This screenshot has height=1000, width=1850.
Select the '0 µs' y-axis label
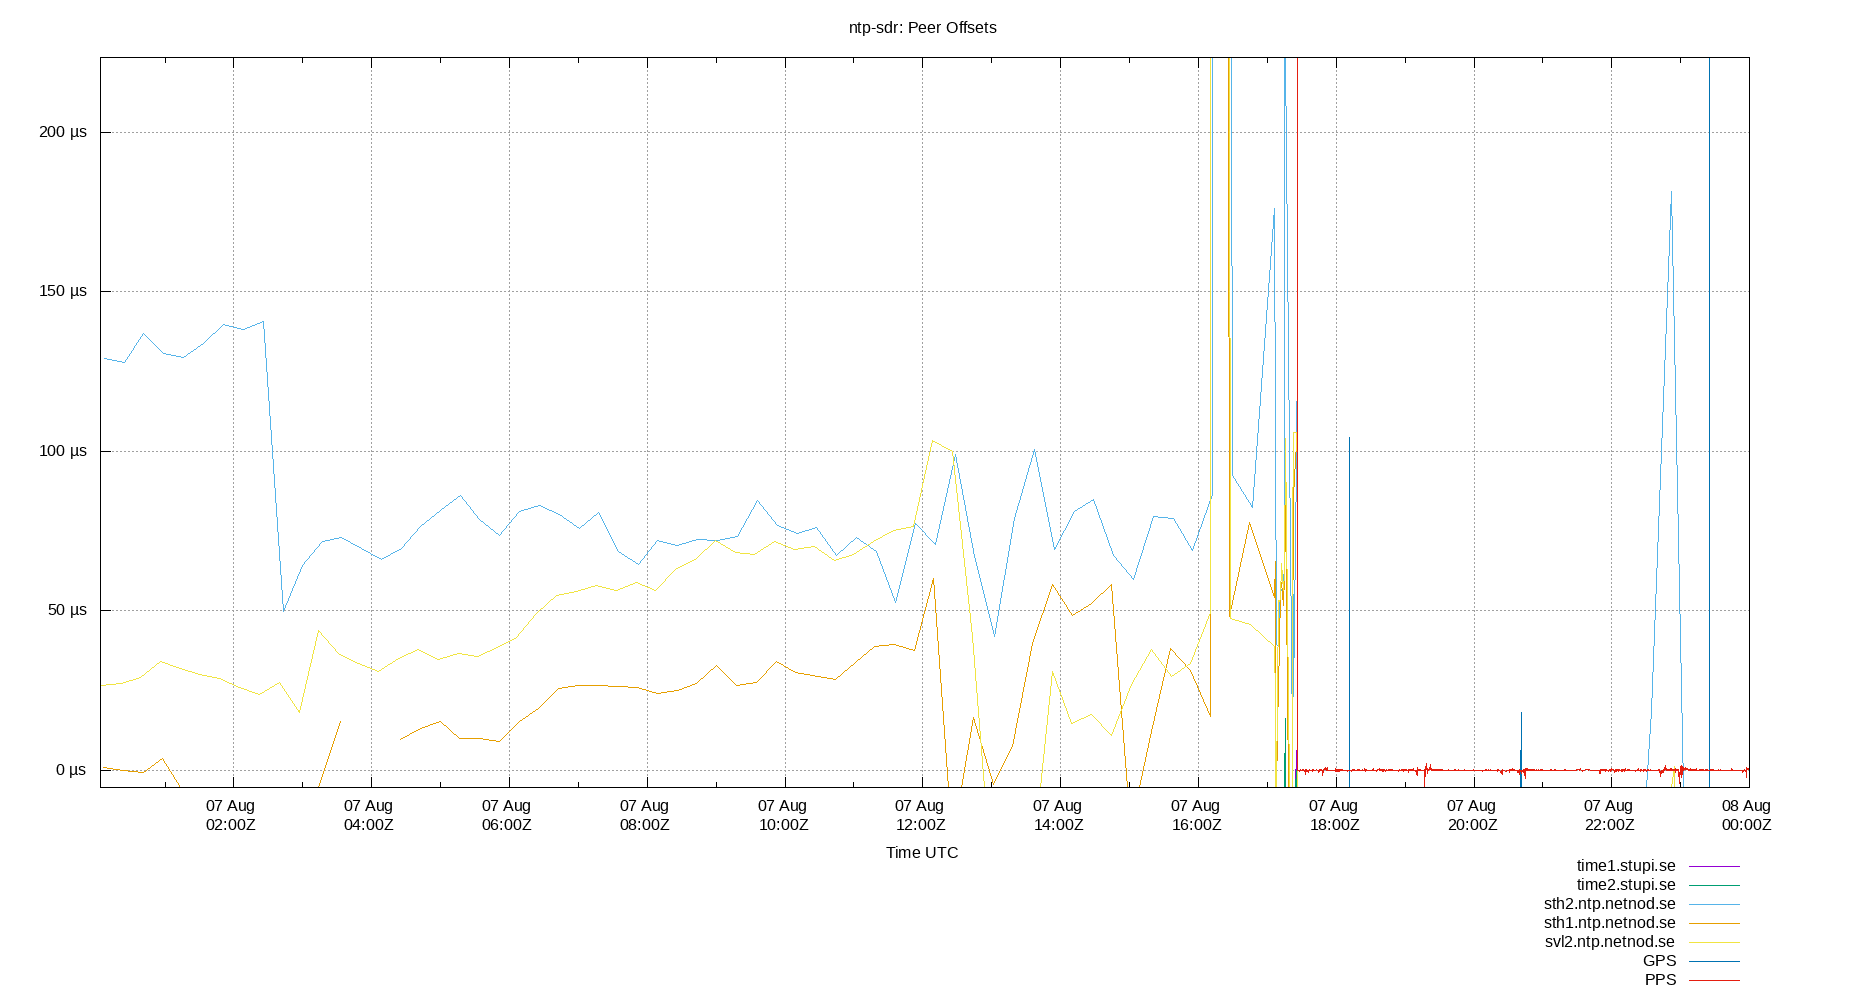[71, 770]
